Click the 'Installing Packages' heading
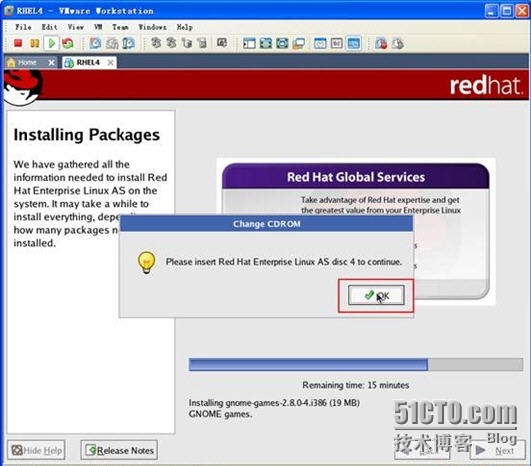Image resolution: width=531 pixels, height=466 pixels. [x=87, y=135]
